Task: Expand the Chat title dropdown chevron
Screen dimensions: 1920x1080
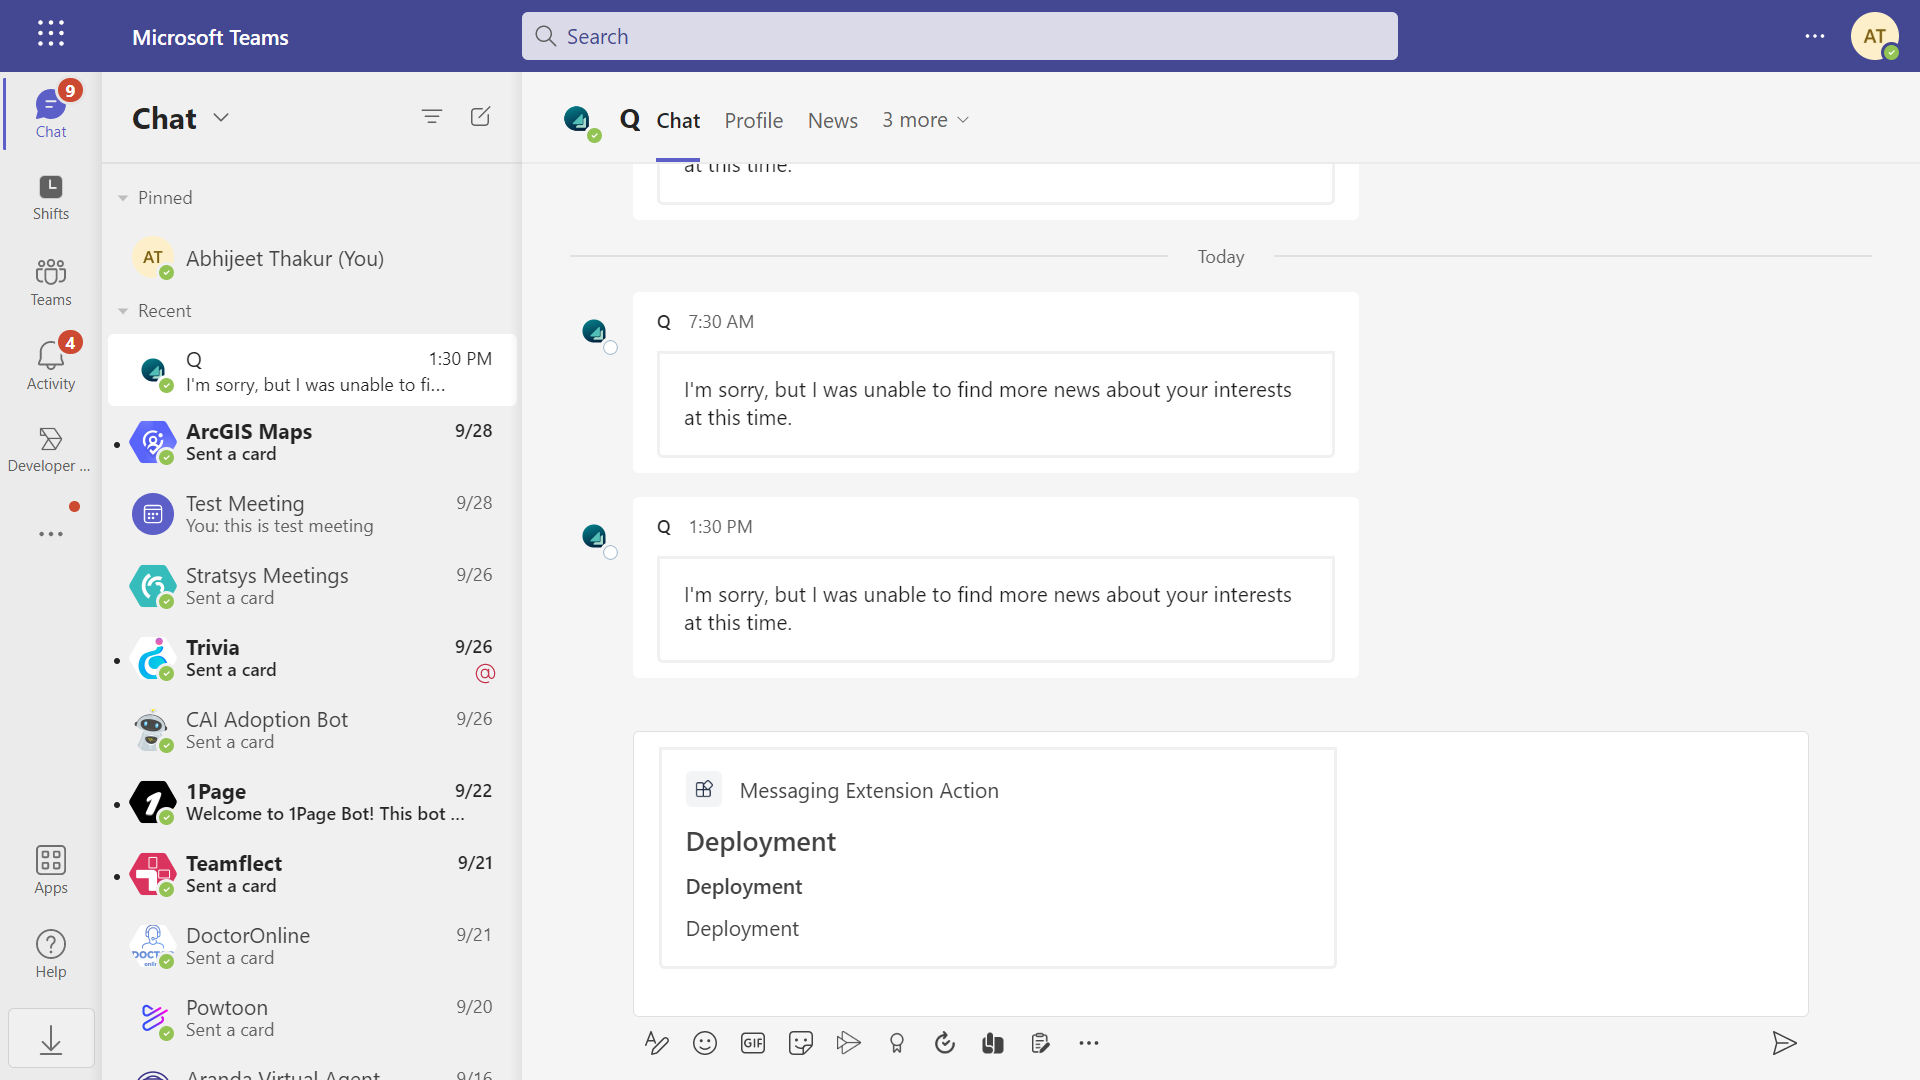Action: point(221,118)
